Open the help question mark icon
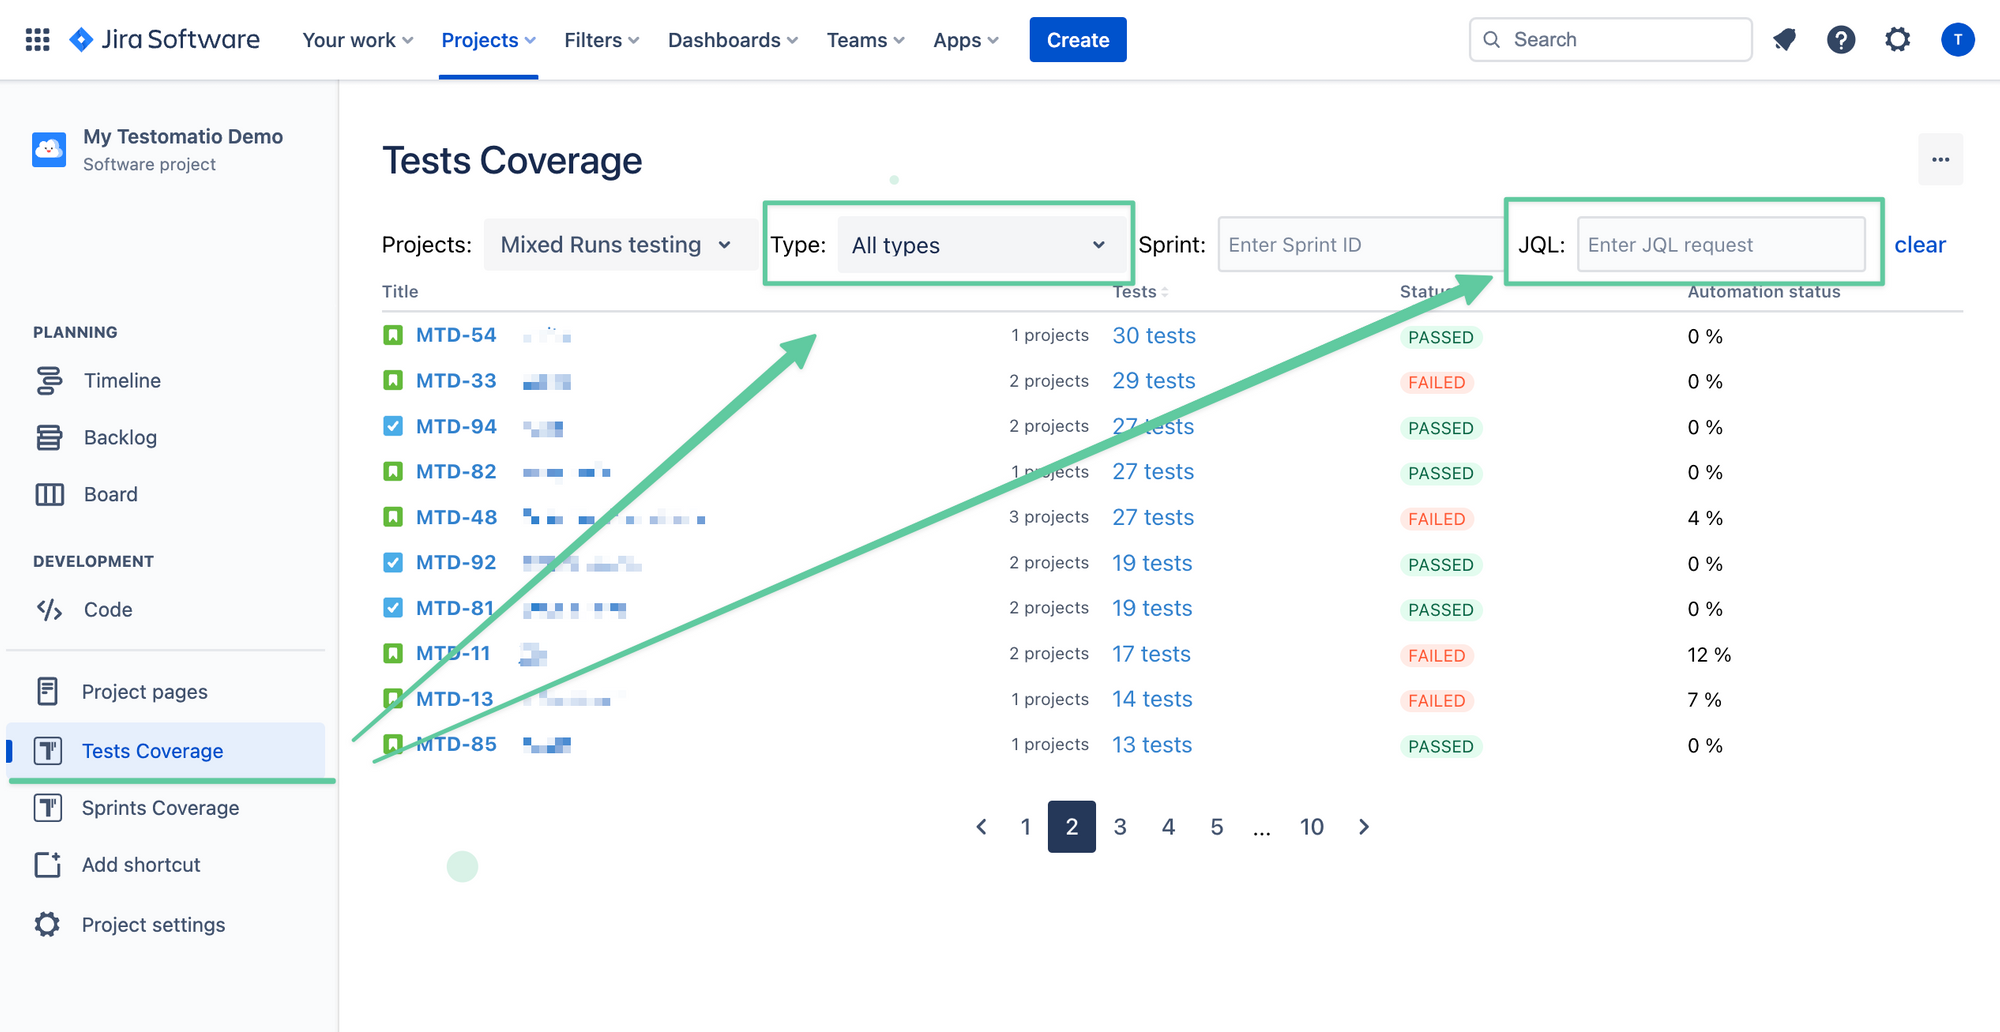The height and width of the screenshot is (1032, 2000). 1841,40
